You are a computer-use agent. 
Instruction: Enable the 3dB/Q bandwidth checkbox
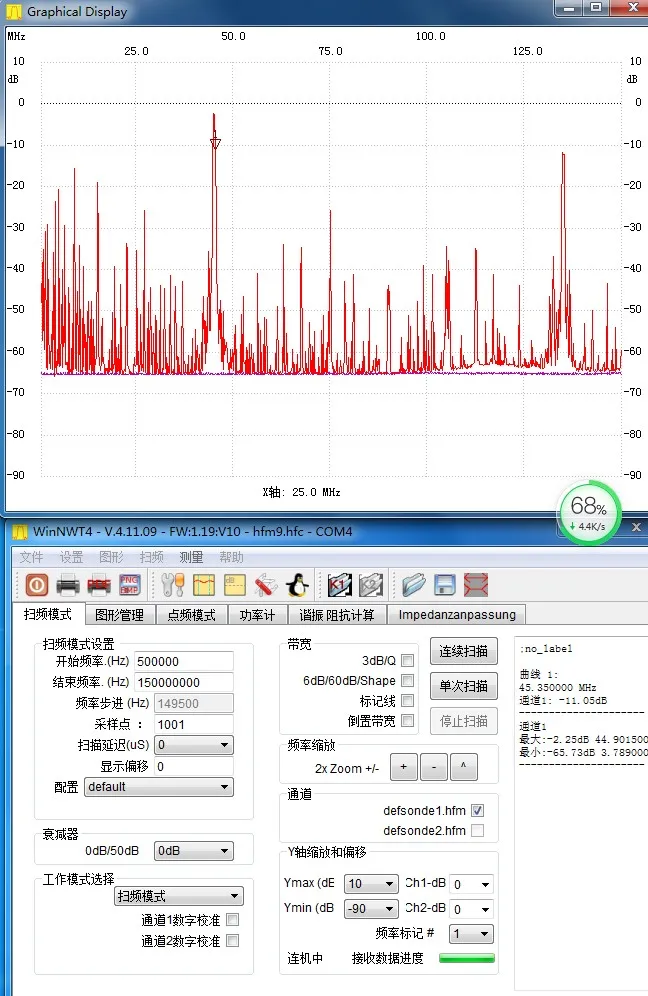pos(408,661)
